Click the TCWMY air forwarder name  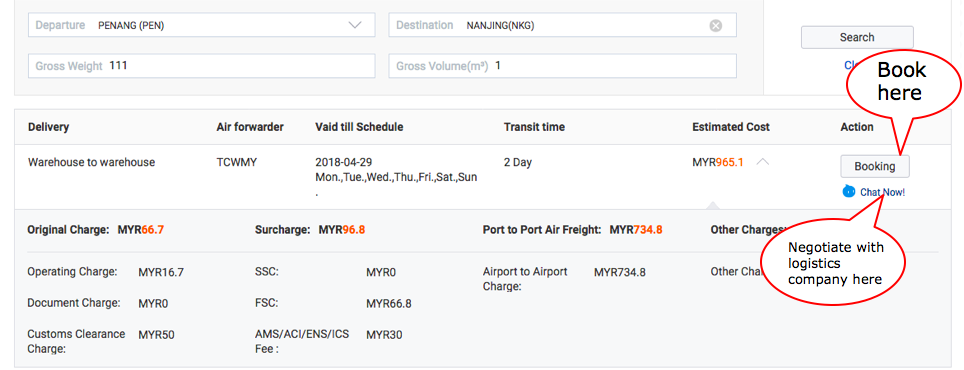point(237,162)
